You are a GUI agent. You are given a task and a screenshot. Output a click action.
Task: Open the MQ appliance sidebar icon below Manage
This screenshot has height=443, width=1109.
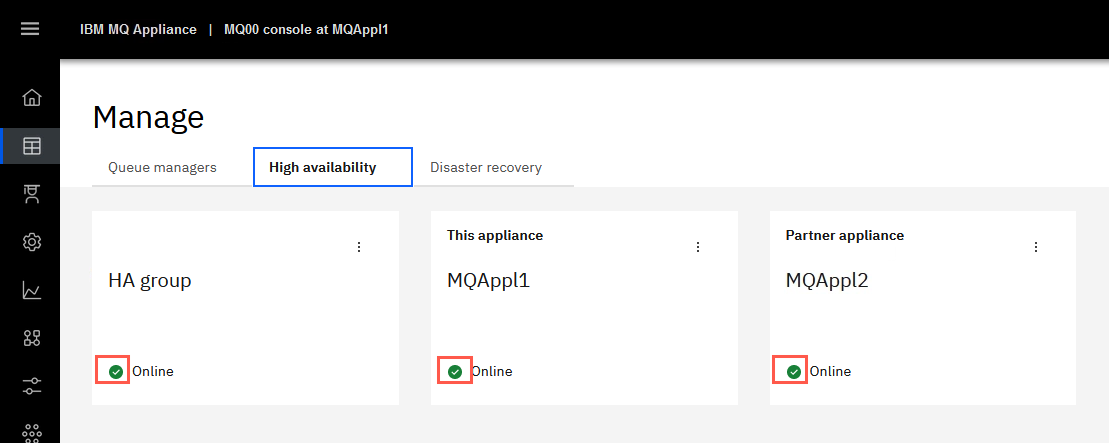(x=32, y=194)
